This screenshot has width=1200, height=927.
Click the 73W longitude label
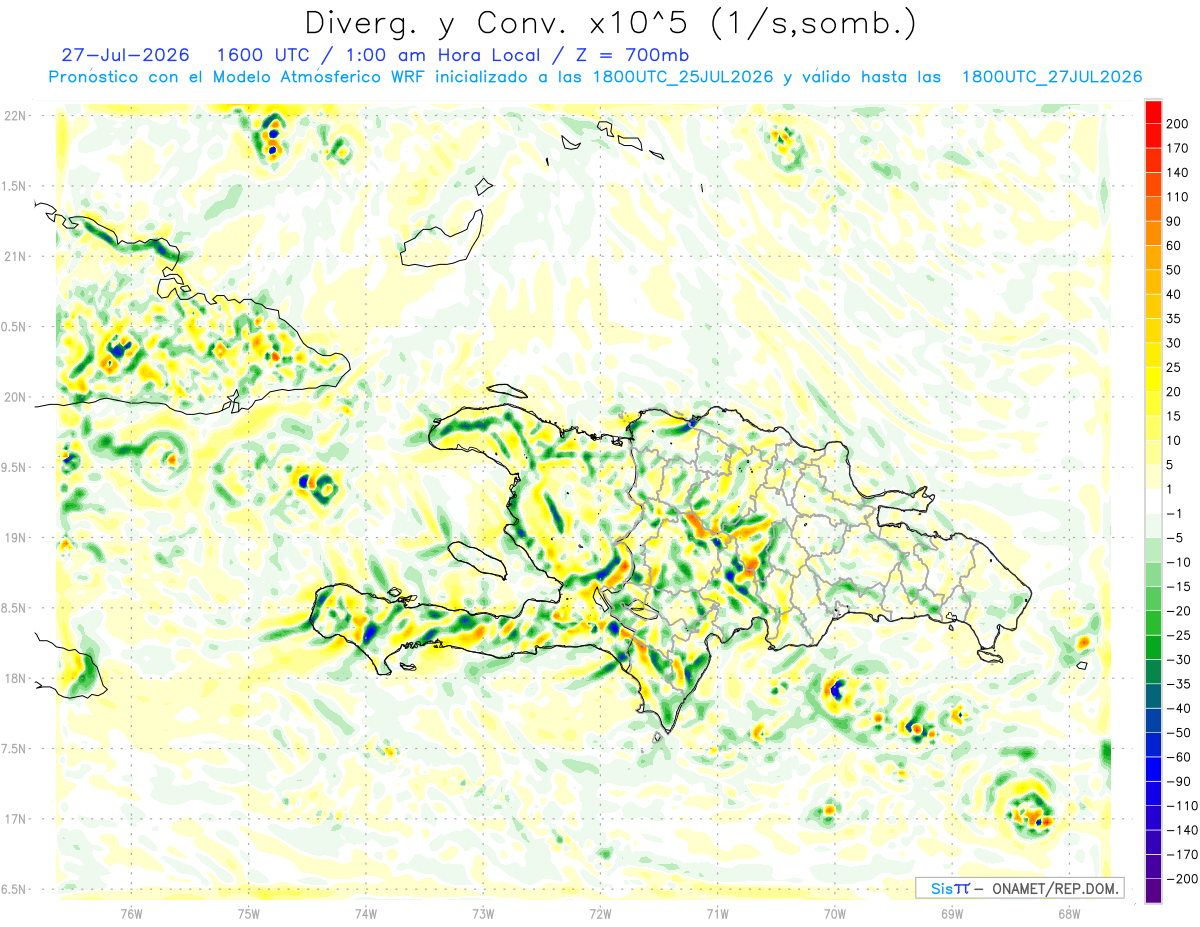click(483, 912)
